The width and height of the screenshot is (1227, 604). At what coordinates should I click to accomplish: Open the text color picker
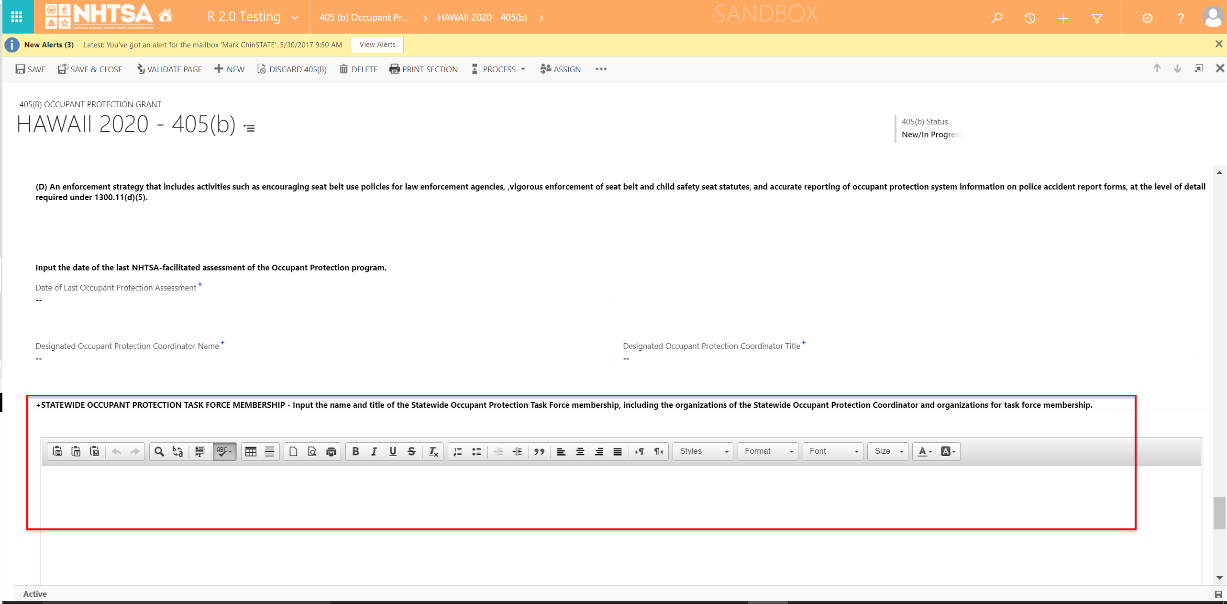coord(924,452)
